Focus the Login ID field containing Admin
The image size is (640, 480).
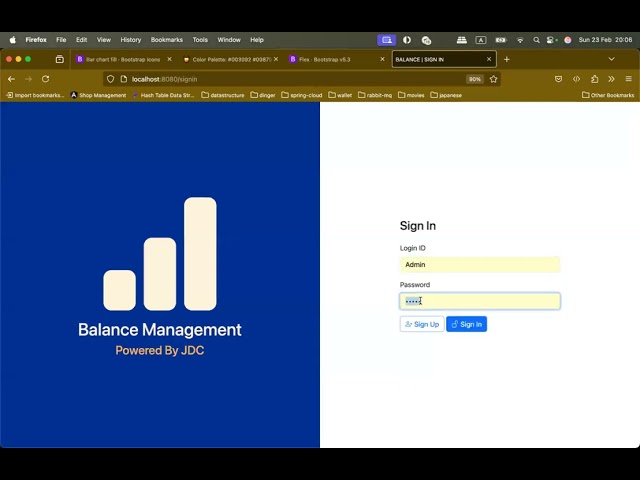(480, 264)
